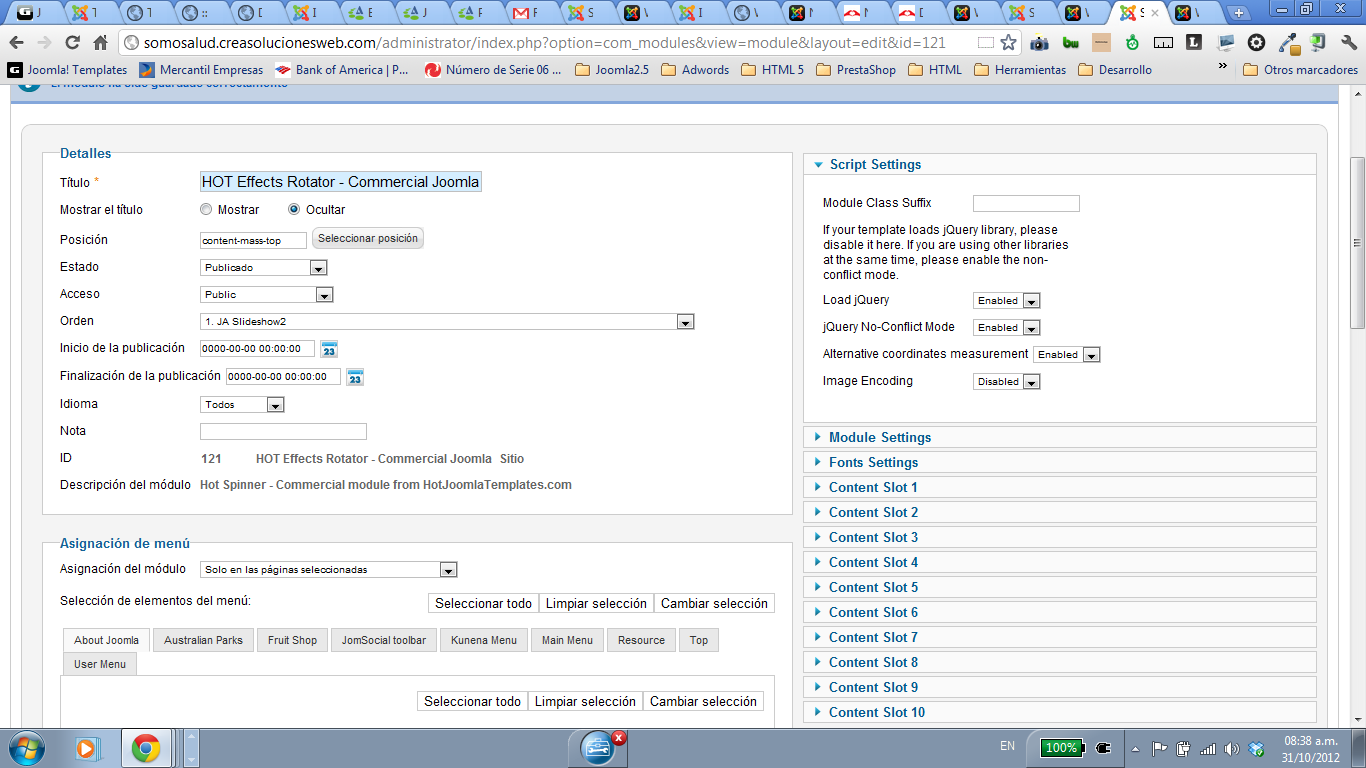1366x768 pixels.
Task: Go to browser home page icon
Action: pyautogui.click(x=100, y=43)
